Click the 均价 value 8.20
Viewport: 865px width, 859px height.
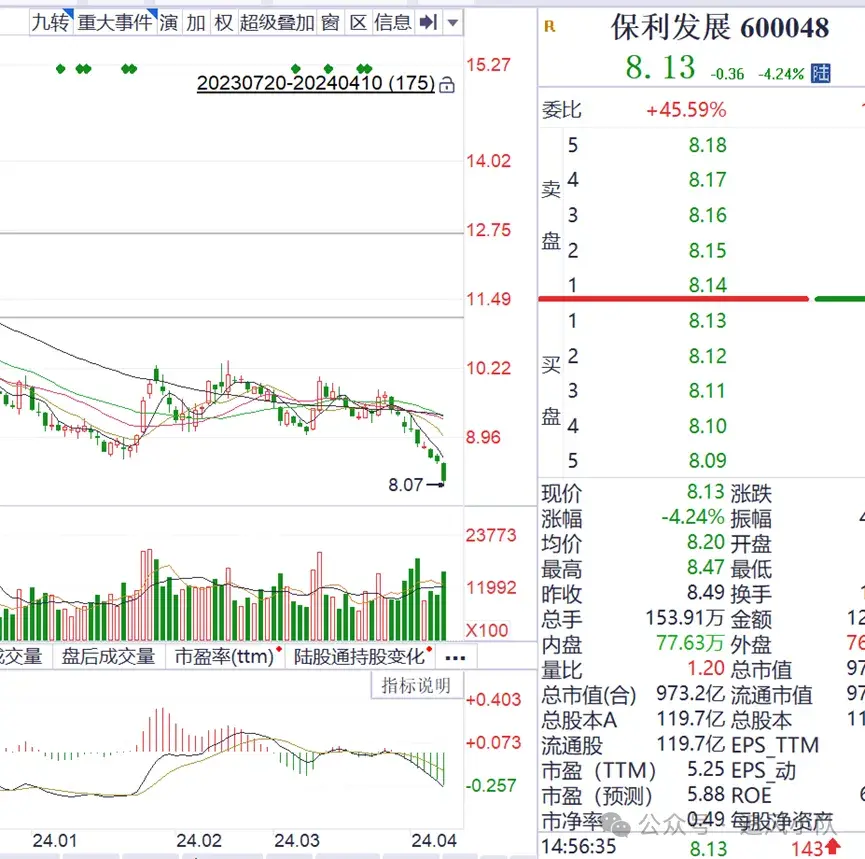[705, 542]
